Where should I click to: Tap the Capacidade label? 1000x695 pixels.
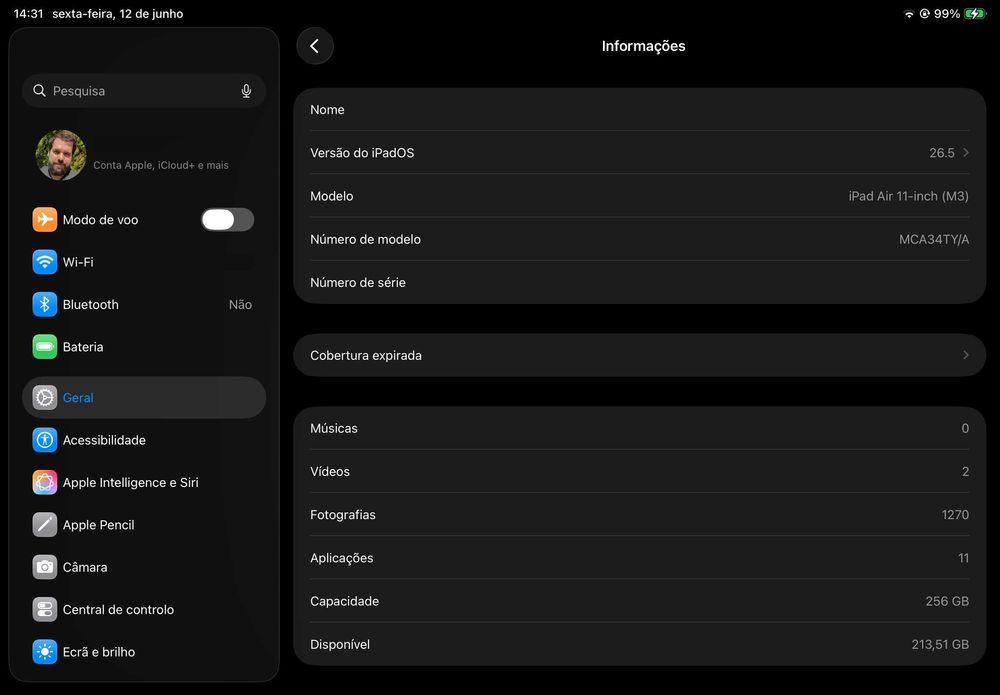coord(344,601)
